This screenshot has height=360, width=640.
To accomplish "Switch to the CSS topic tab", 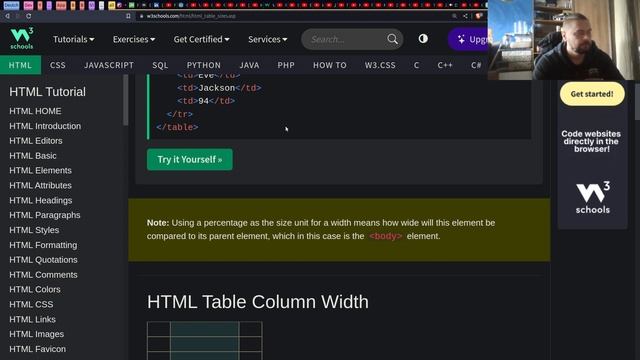I will click(58, 65).
